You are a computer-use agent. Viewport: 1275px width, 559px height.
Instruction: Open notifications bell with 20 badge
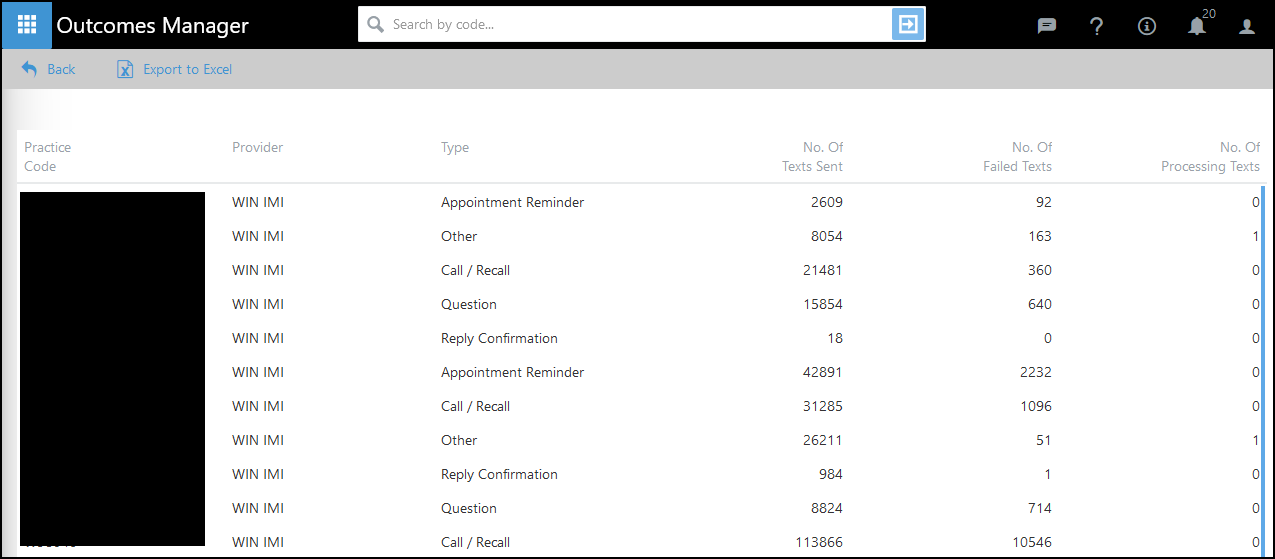click(x=1197, y=27)
